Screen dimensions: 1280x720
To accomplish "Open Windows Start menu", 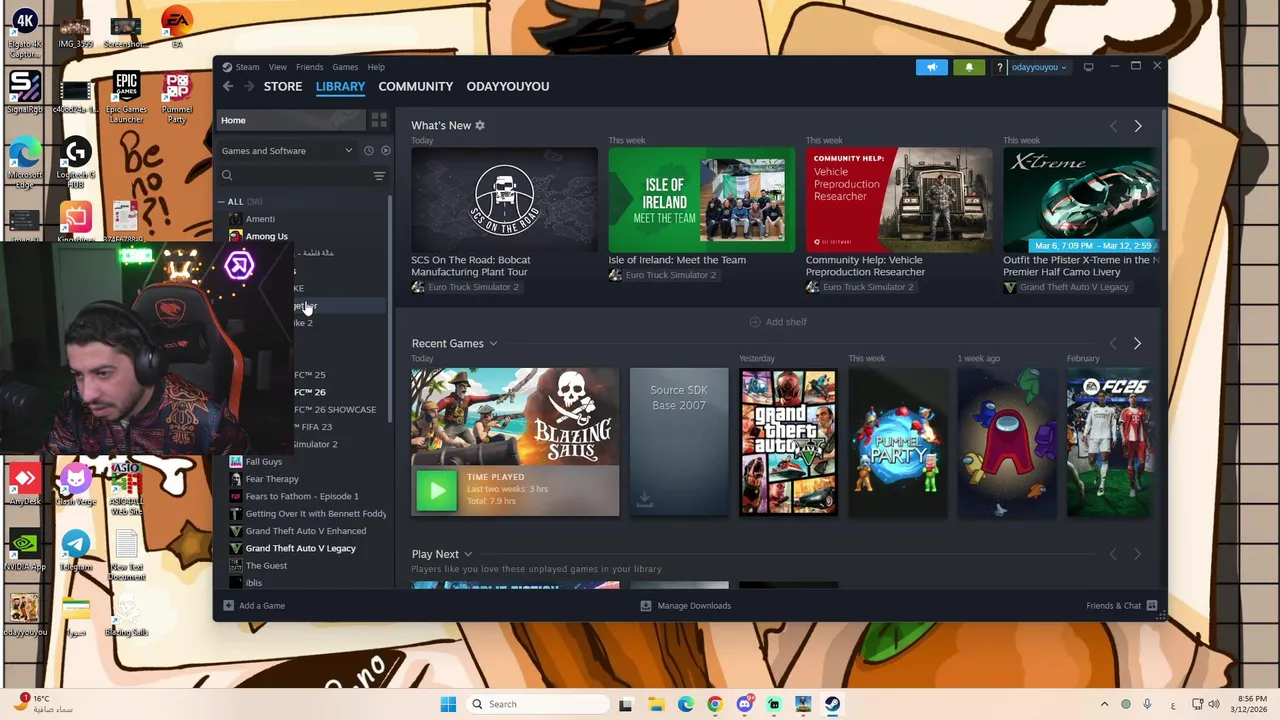I will (448, 704).
